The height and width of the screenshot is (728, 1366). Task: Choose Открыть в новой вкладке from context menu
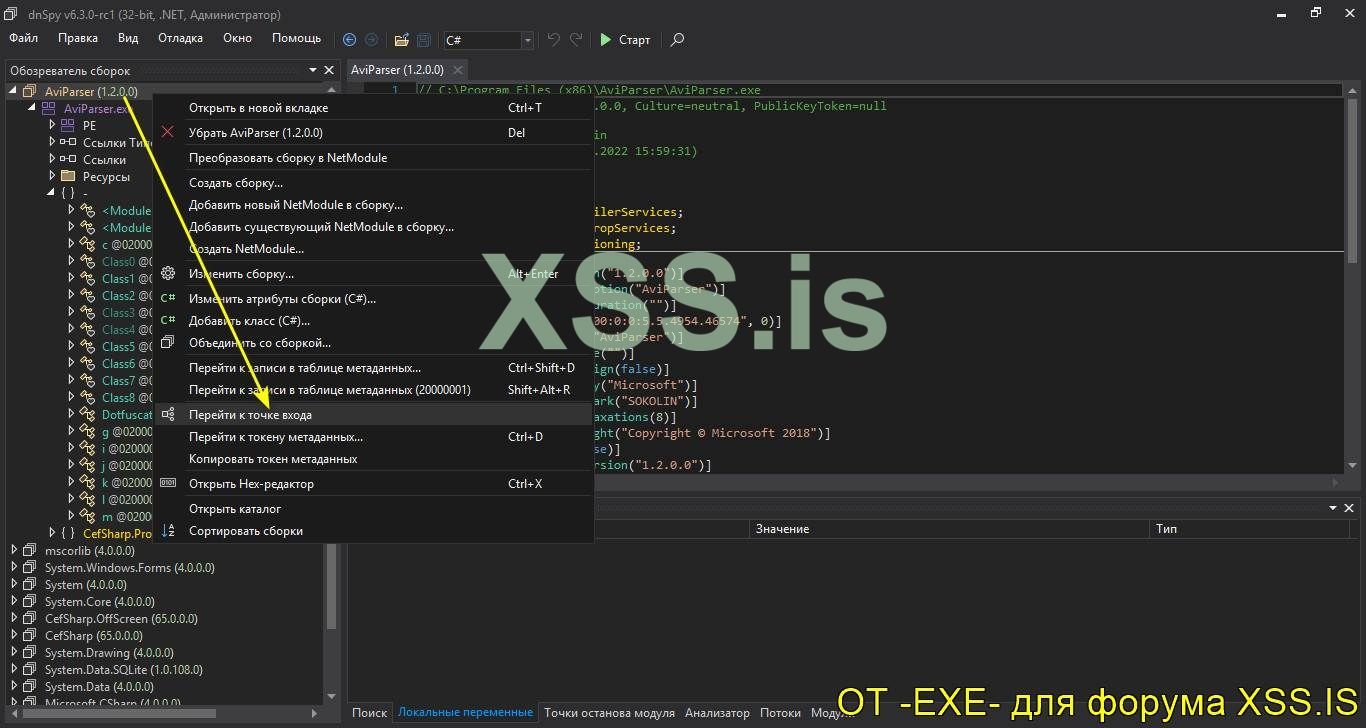(373, 108)
